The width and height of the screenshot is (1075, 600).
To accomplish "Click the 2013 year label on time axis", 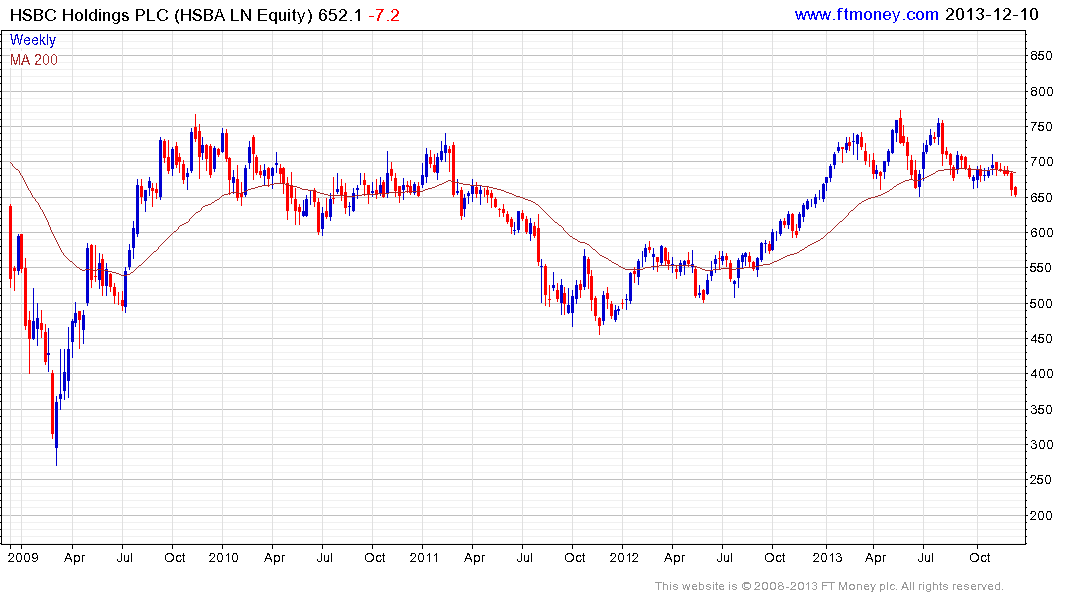I will point(828,557).
